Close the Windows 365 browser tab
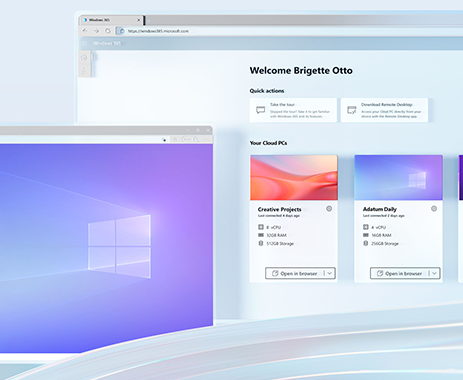 [x=139, y=20]
